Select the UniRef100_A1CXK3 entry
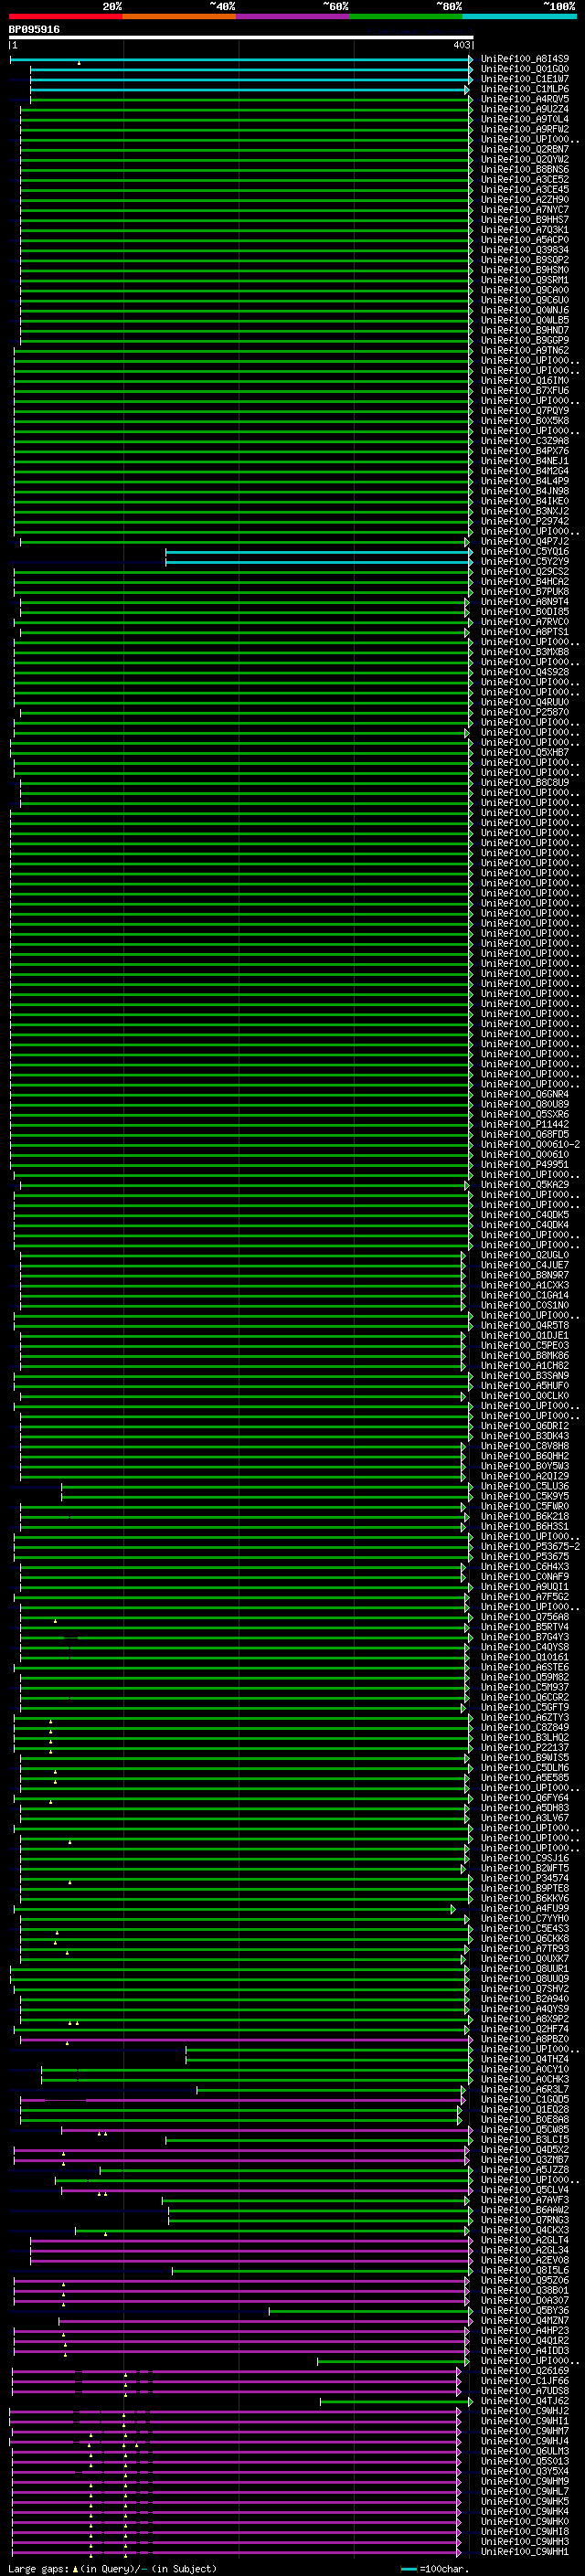Image resolution: width=585 pixels, height=2576 pixels. click(x=525, y=1285)
